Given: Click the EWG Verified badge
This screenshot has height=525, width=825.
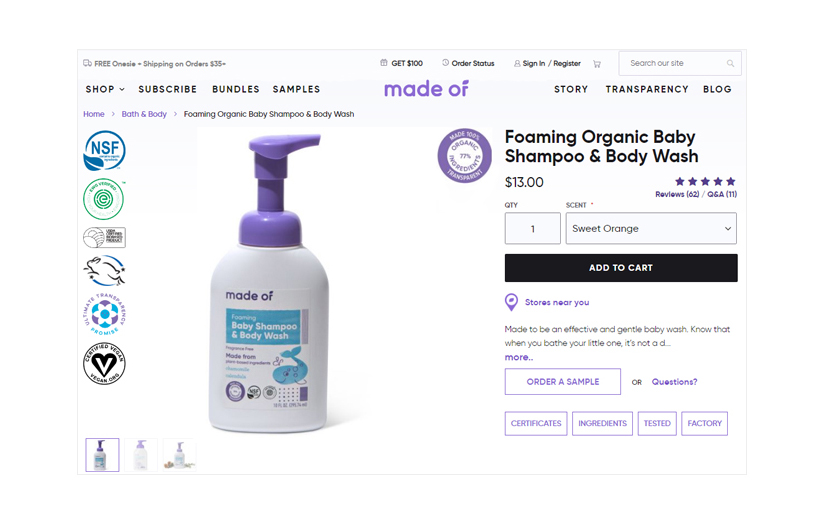Looking at the screenshot, I should pyautogui.click(x=104, y=199).
